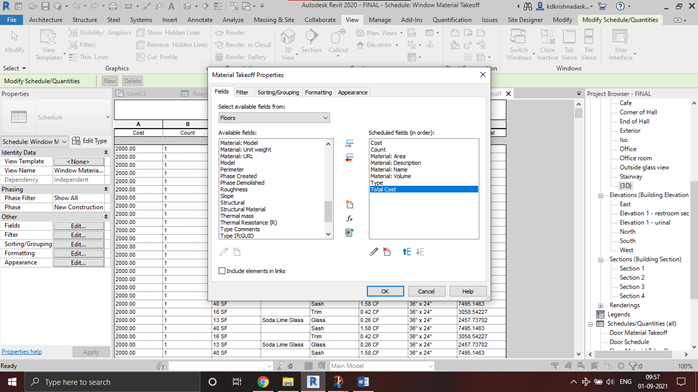Click the Move parameter up icon

[406, 252]
